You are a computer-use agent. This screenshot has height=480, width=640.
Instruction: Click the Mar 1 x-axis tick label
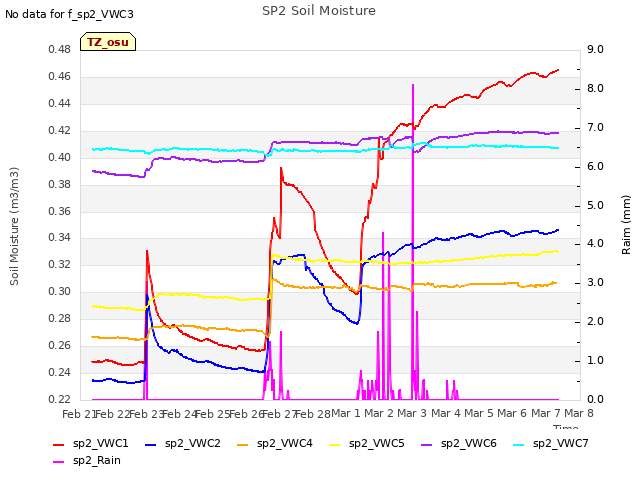[346, 414]
